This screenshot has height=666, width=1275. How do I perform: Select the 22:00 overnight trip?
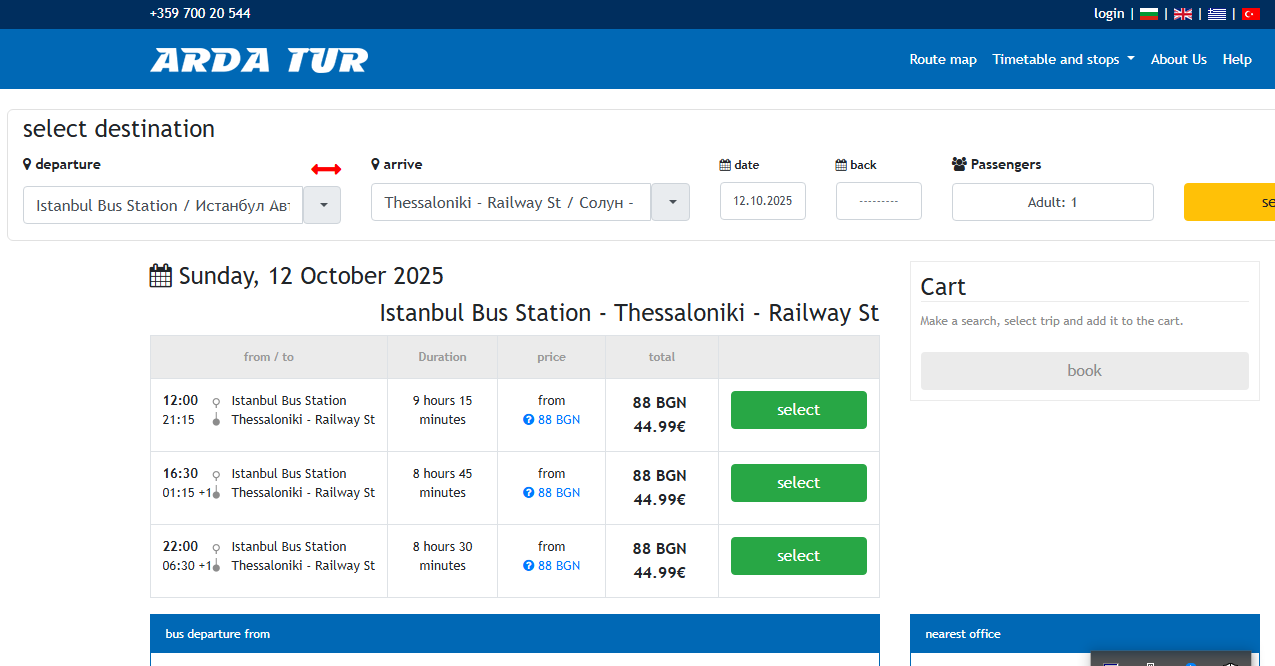pos(798,556)
